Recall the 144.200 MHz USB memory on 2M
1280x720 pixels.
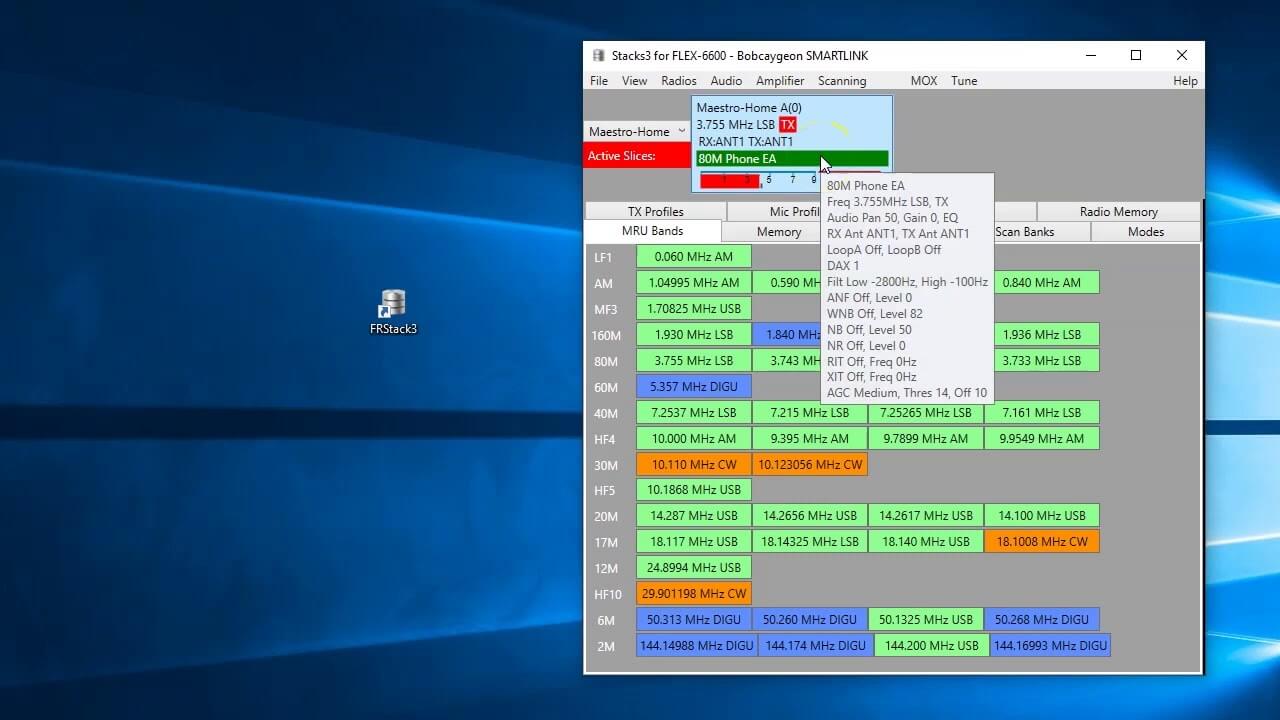coord(931,645)
